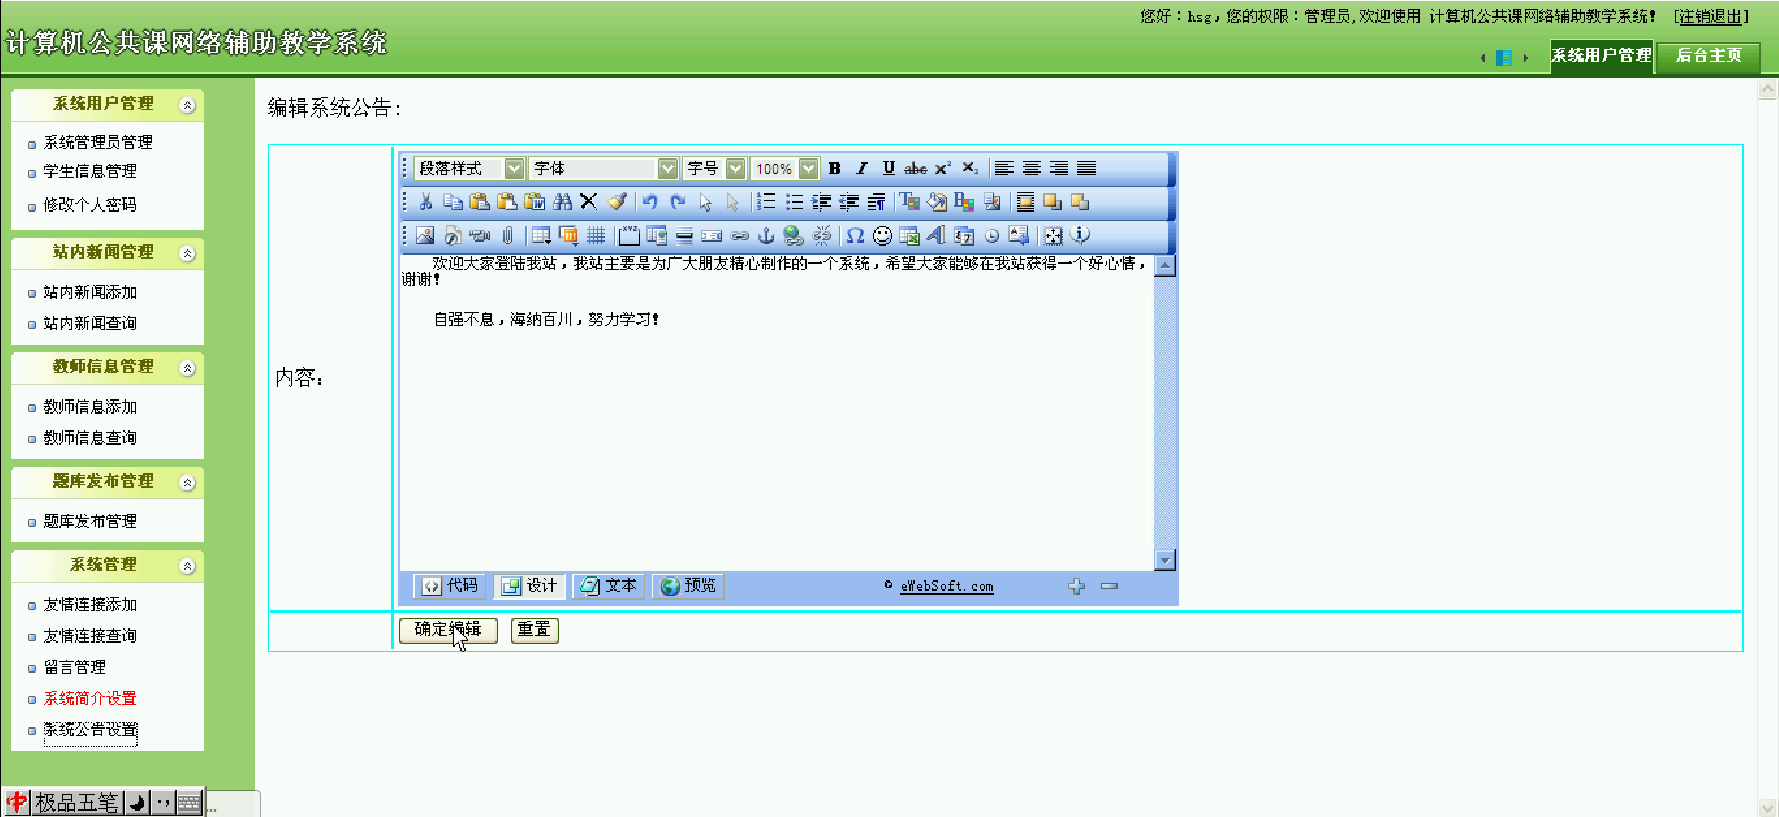Click the editor scrollbar up arrow
1779x817 pixels.
coord(1164,265)
